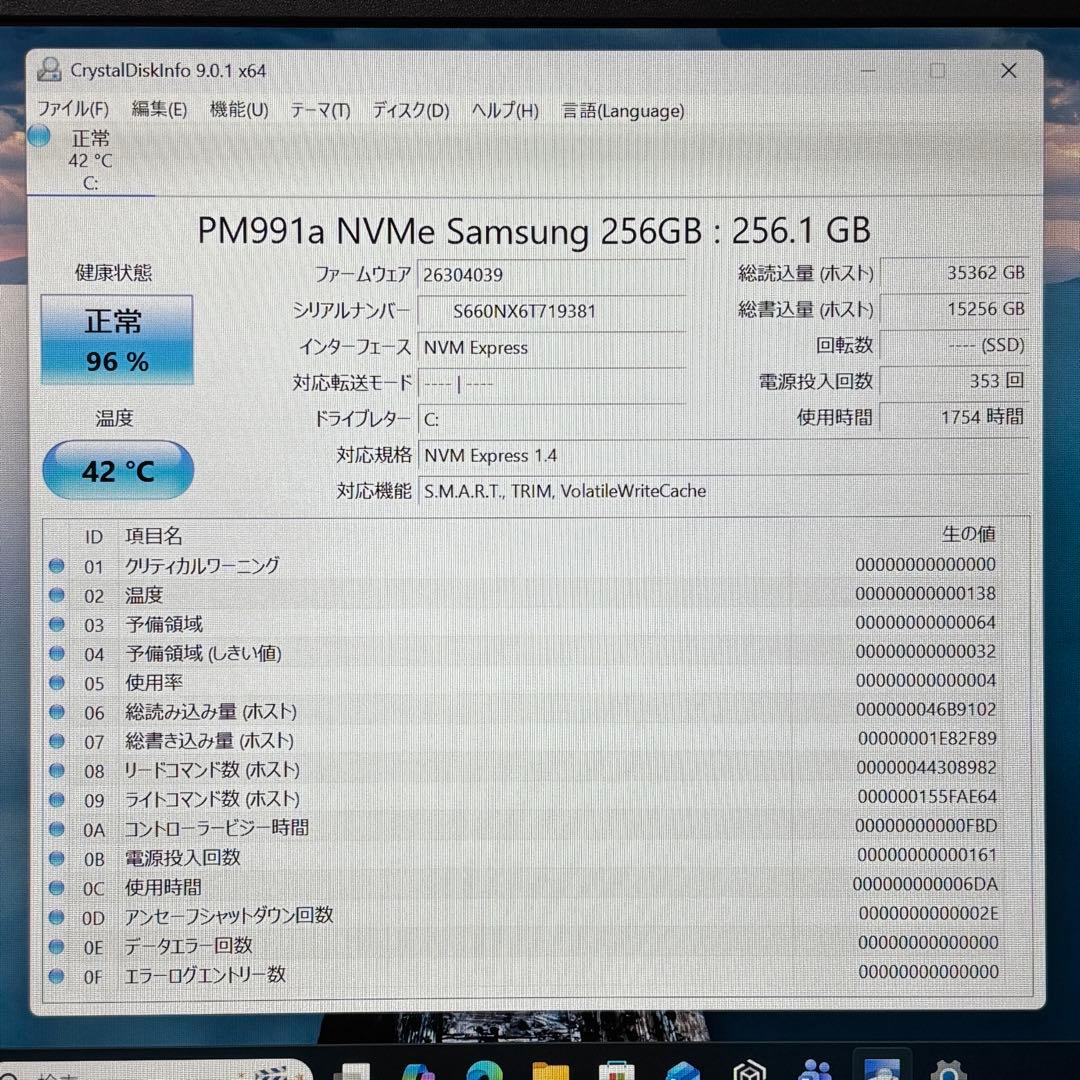Open Microsoft Edge from the taskbar

pos(484,1070)
